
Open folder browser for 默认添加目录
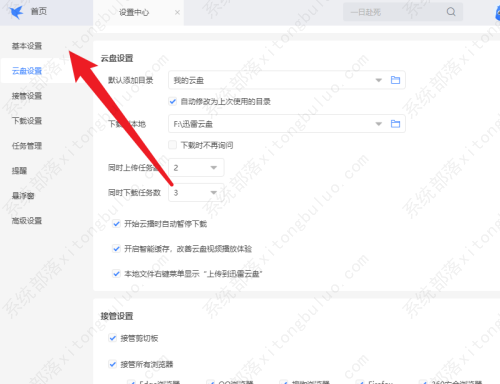(395, 80)
